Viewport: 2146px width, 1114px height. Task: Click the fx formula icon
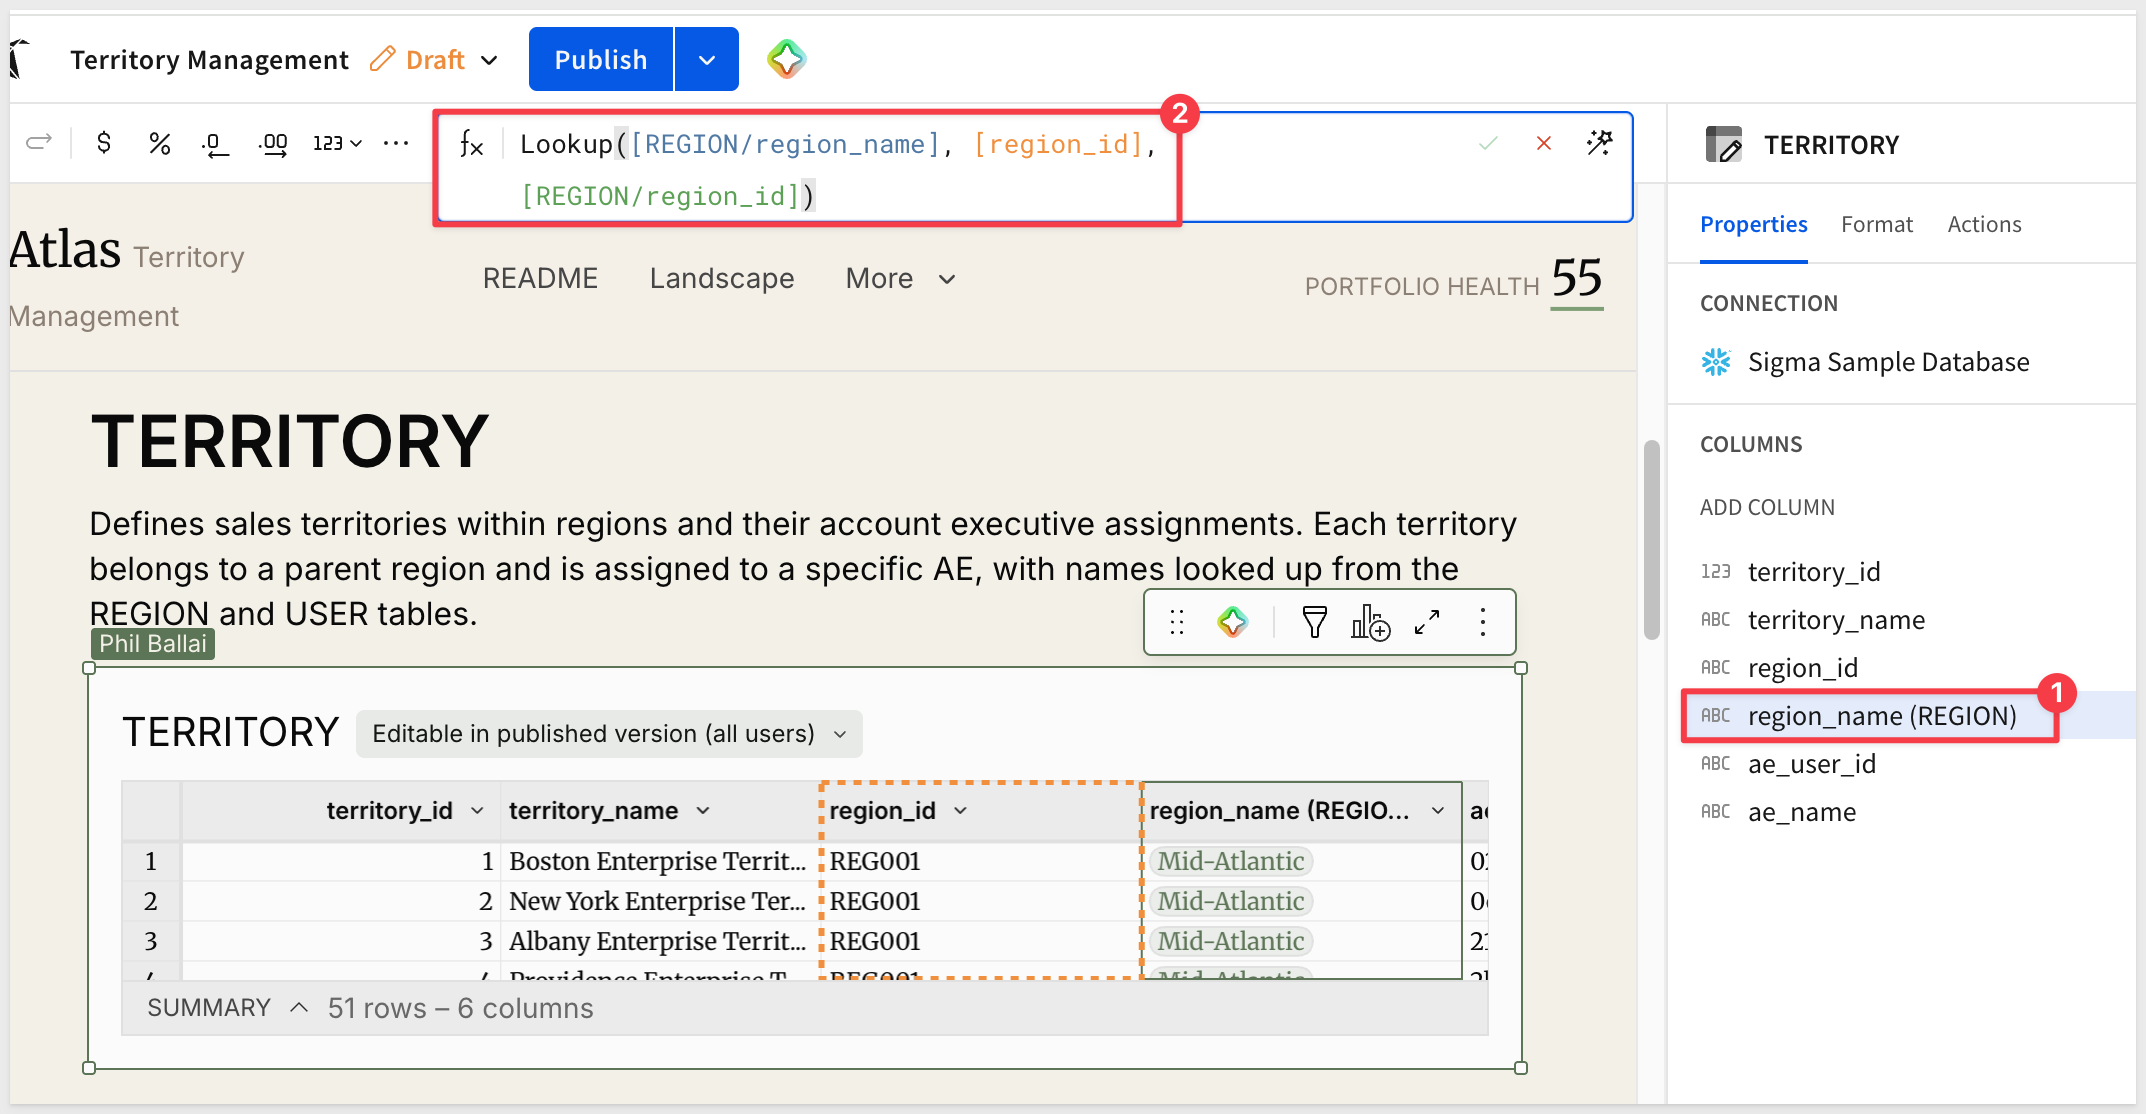tap(471, 144)
